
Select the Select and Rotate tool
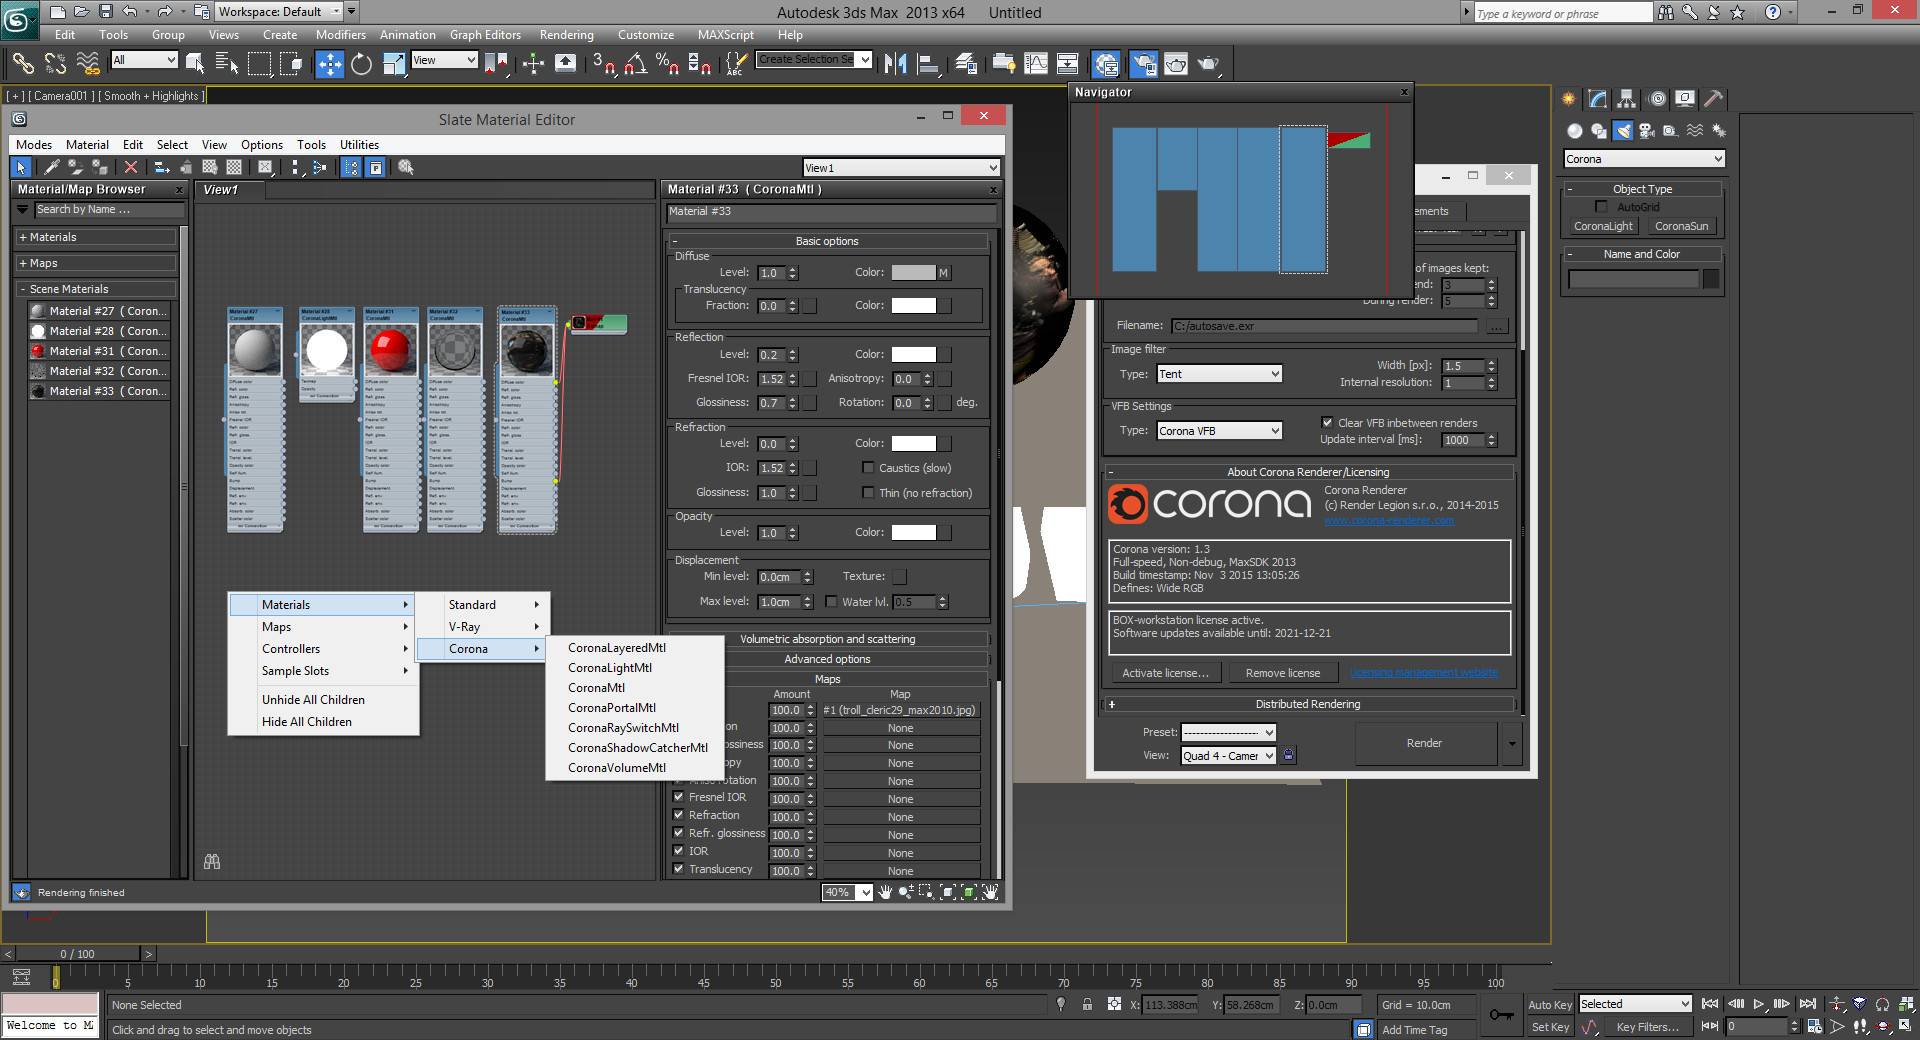[x=362, y=64]
